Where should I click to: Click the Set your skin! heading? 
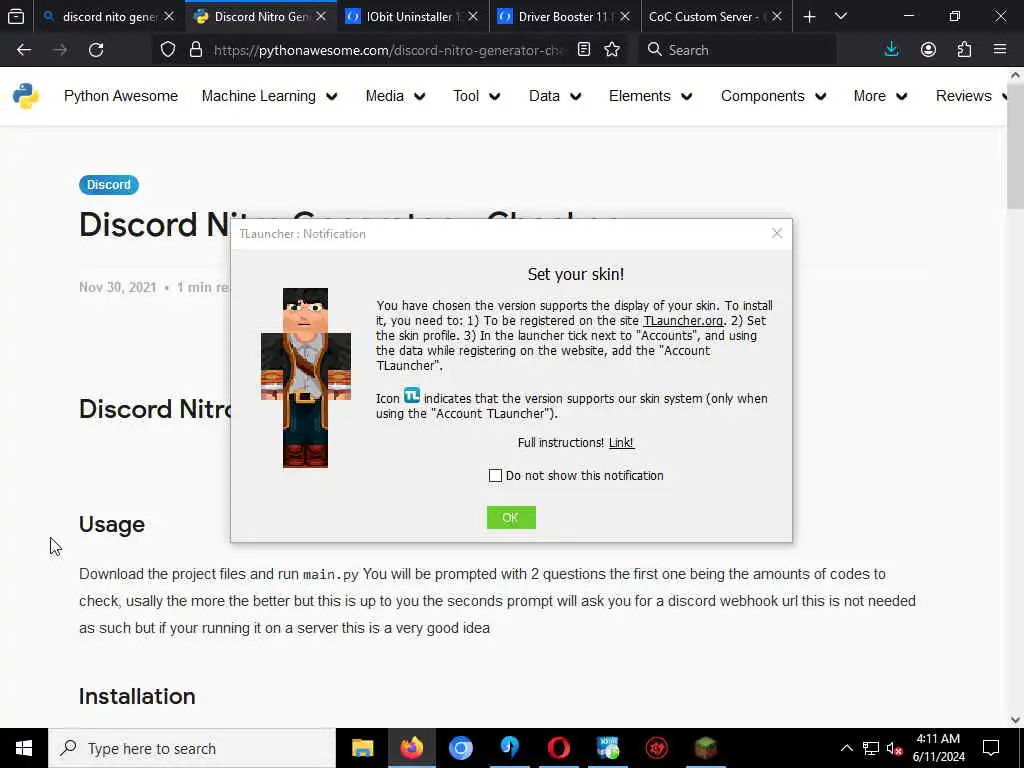click(575, 274)
